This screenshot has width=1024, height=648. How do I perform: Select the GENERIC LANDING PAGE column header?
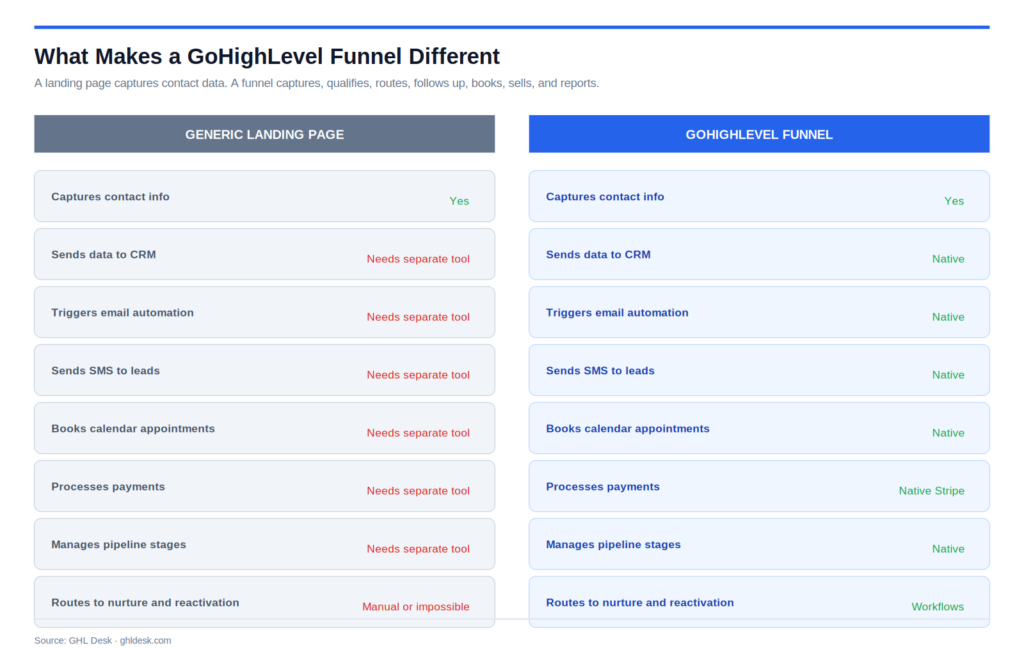264,134
